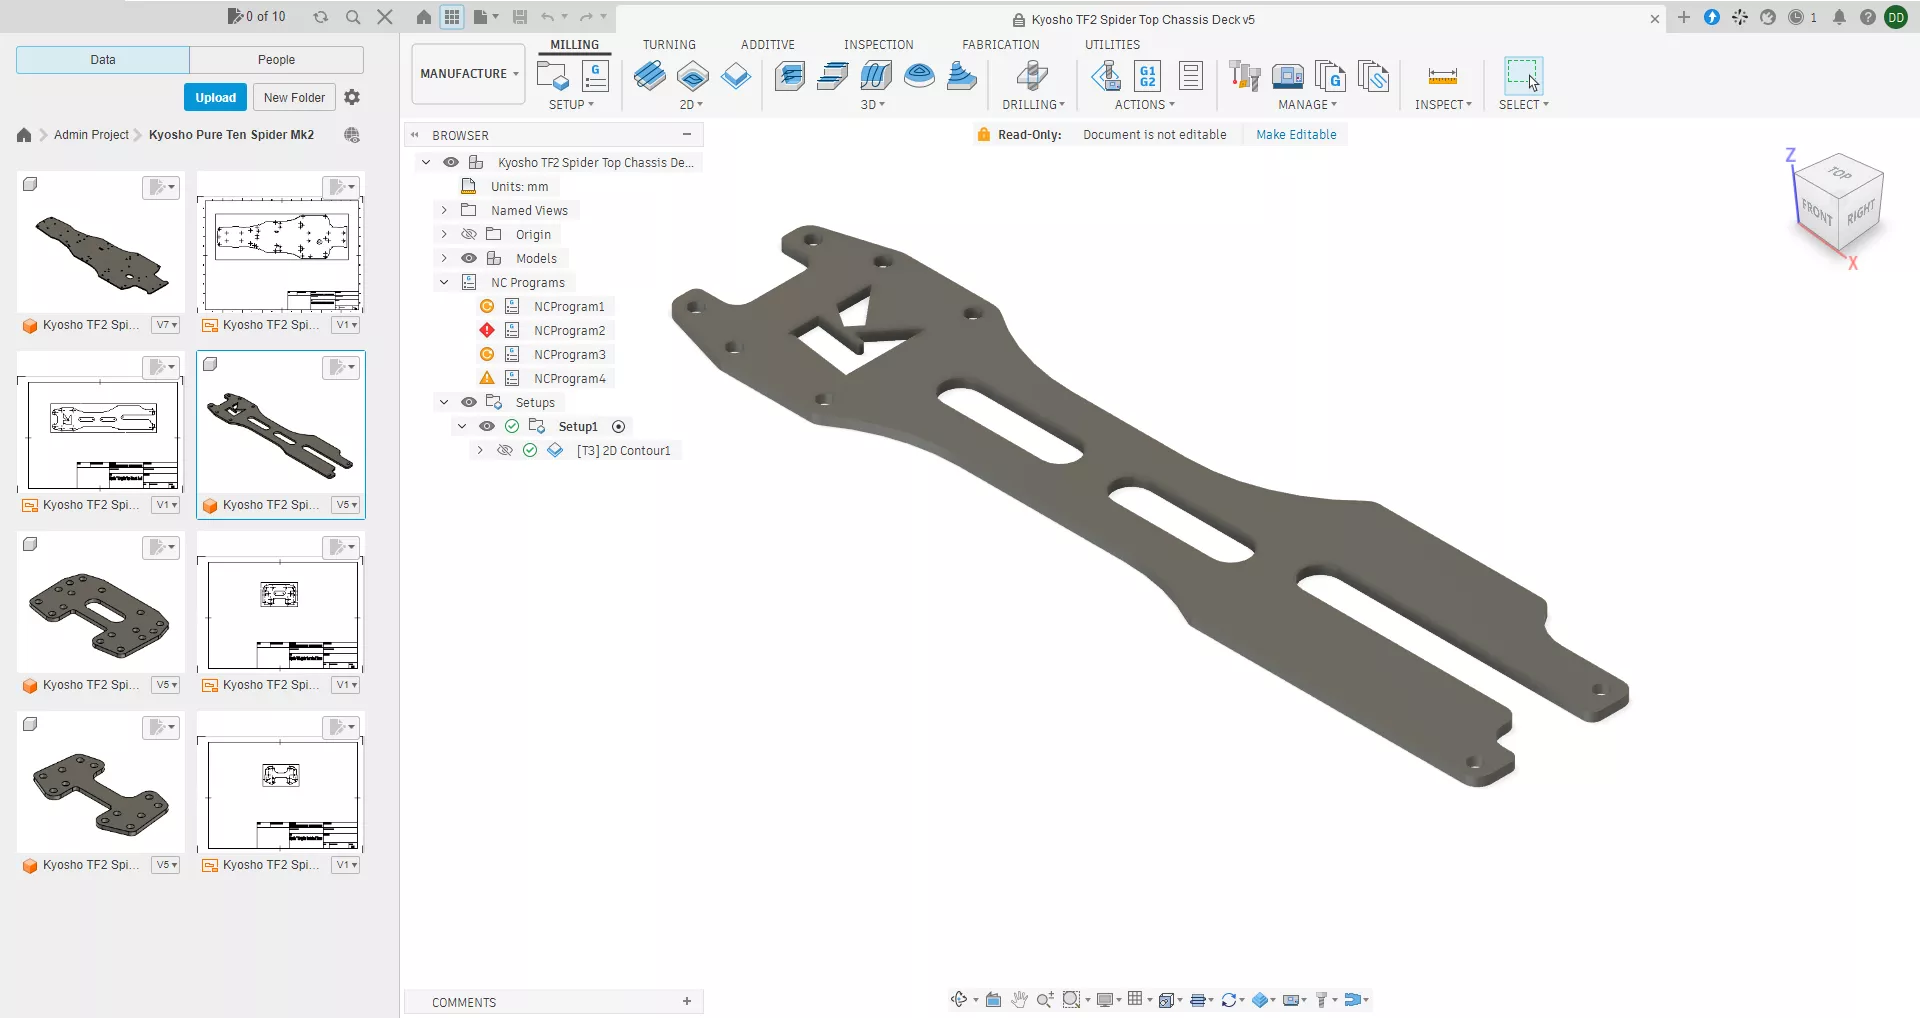
Task: Click the Contour 3D toolpath icon
Action: click(961, 76)
